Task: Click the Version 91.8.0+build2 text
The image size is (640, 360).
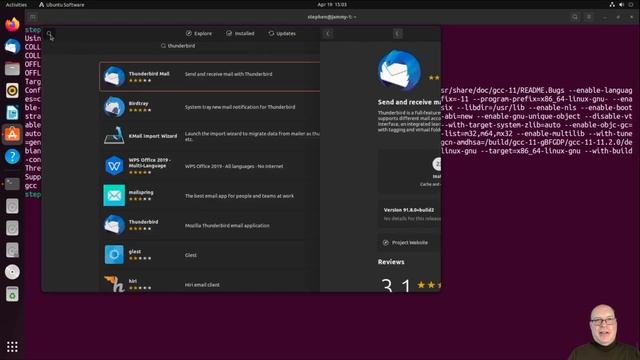Action: click(x=409, y=210)
